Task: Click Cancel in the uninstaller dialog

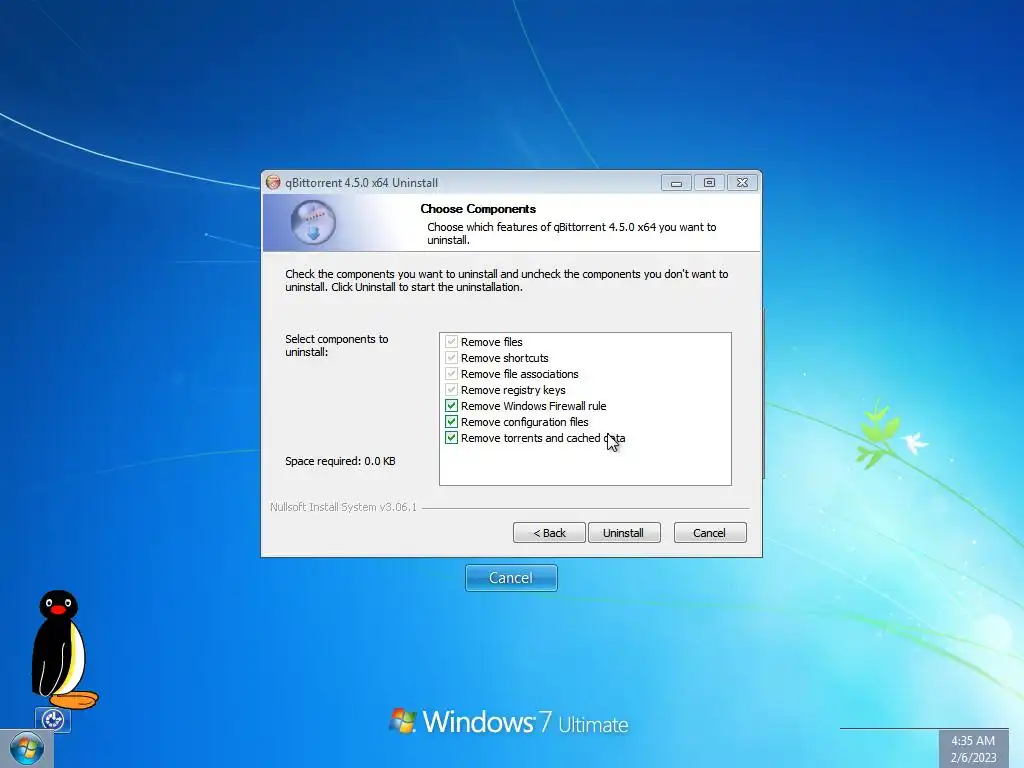Action: (710, 533)
